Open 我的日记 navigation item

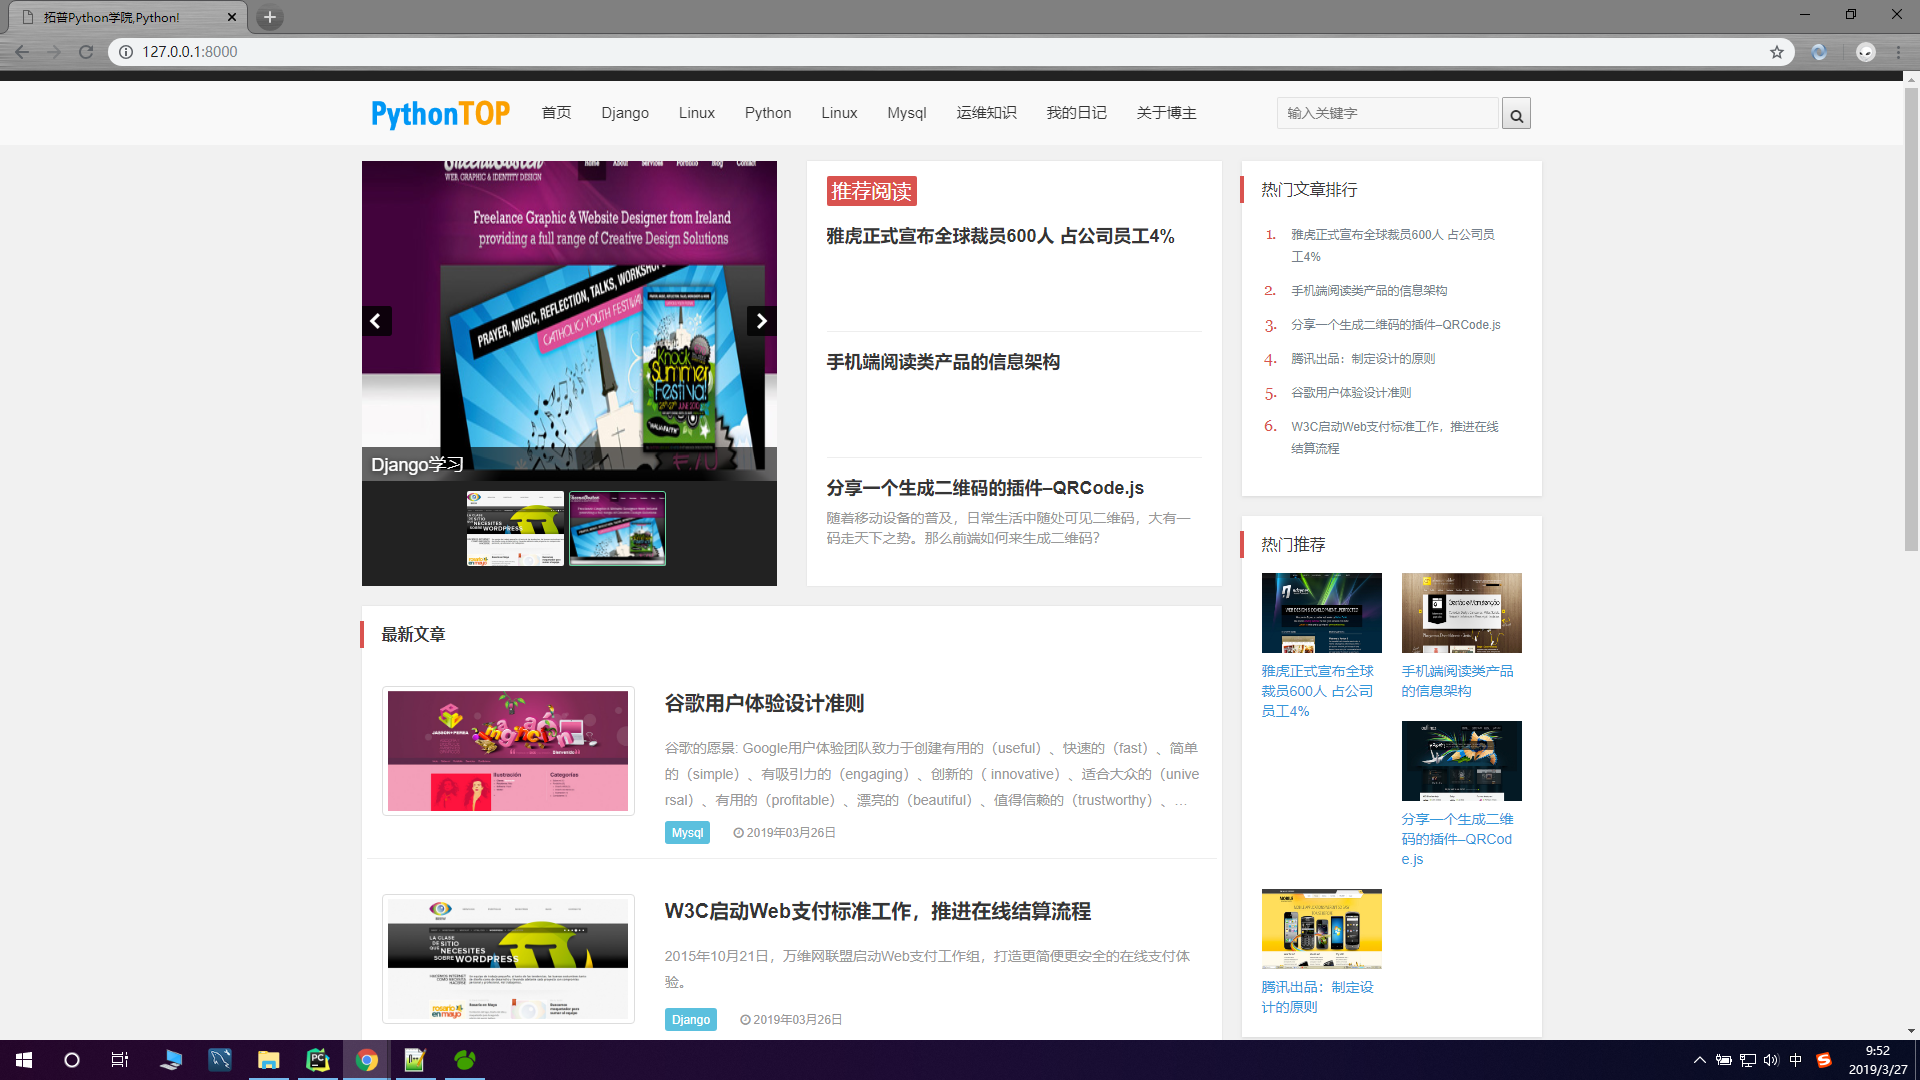pos(1076,113)
